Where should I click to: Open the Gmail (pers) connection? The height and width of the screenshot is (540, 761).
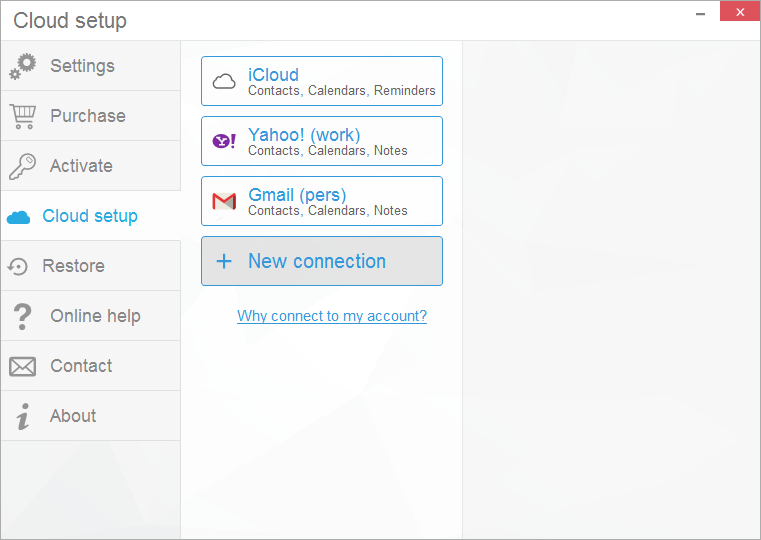point(322,201)
